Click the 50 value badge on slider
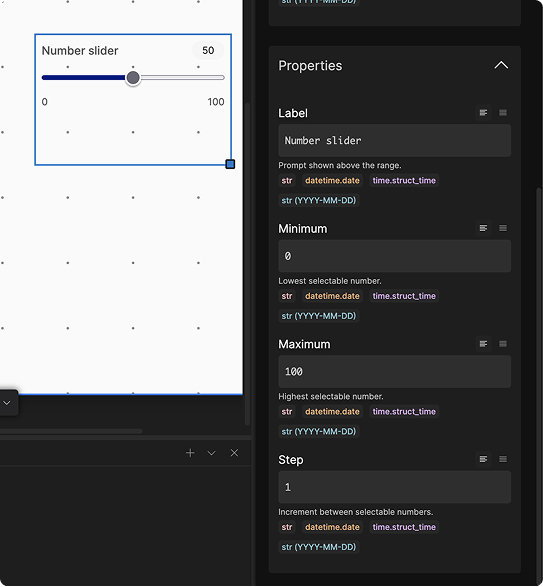The width and height of the screenshot is (543, 587). point(208,51)
